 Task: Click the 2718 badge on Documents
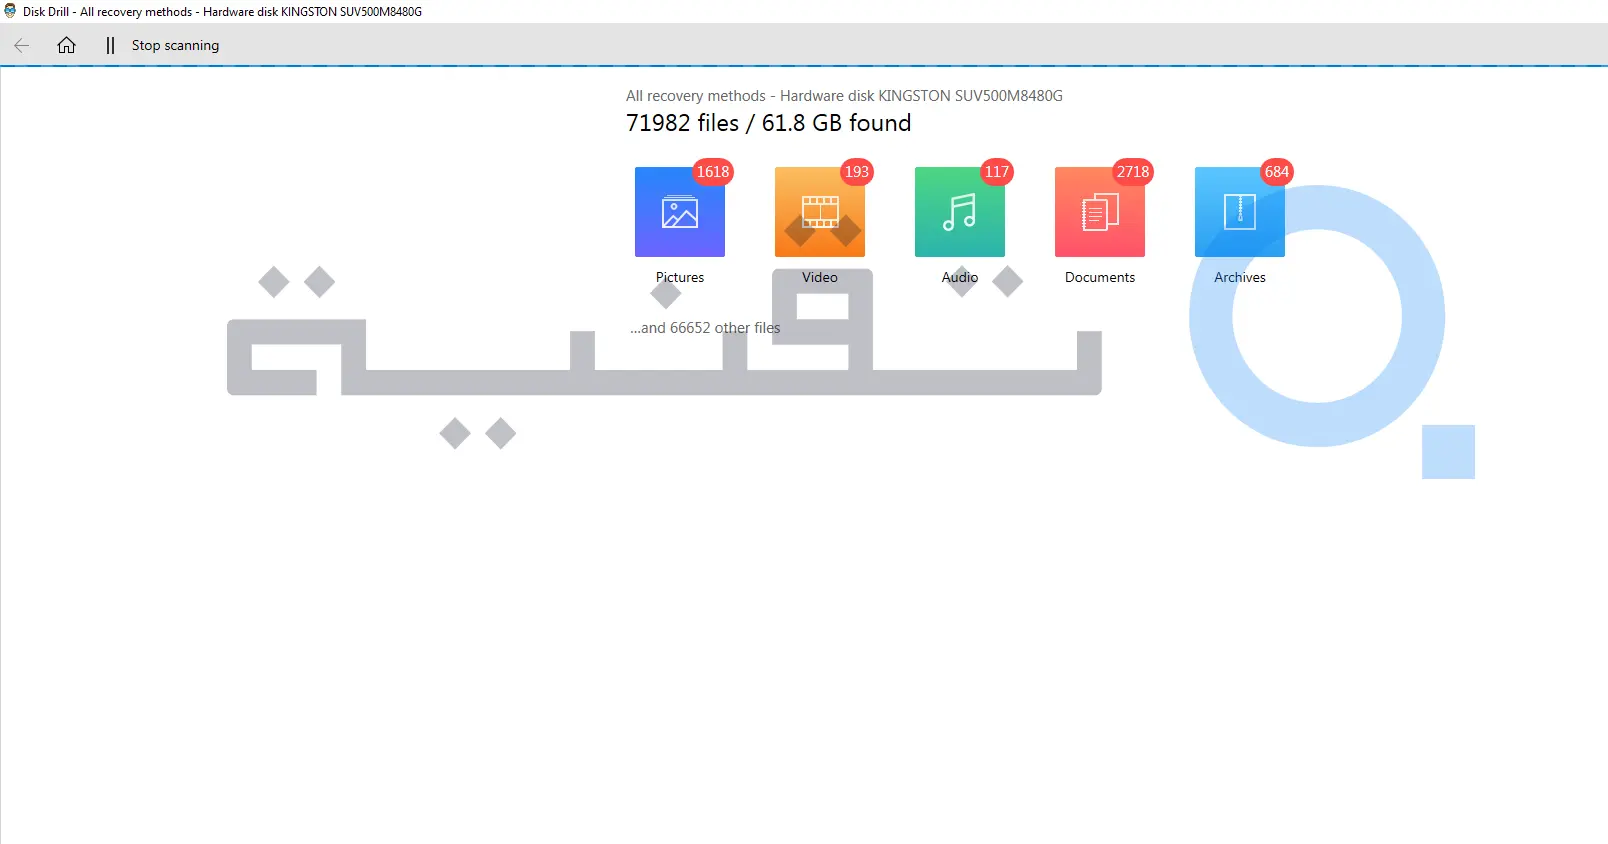(1133, 172)
